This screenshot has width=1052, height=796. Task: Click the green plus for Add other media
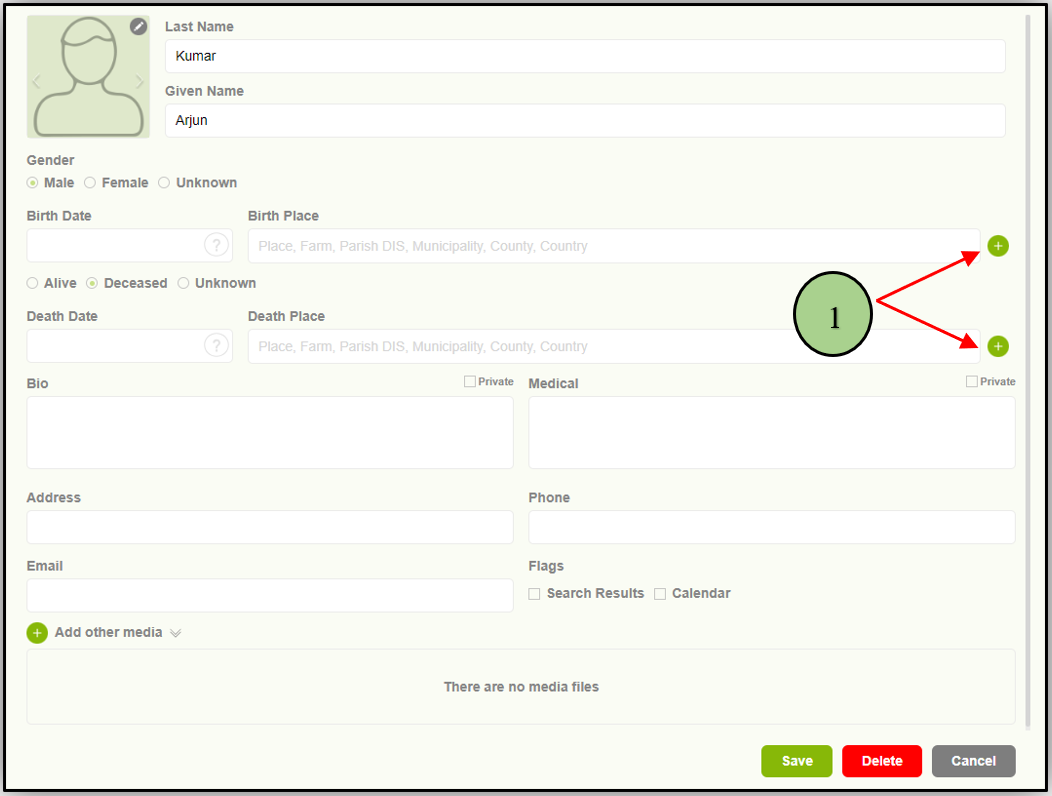[x=37, y=633]
